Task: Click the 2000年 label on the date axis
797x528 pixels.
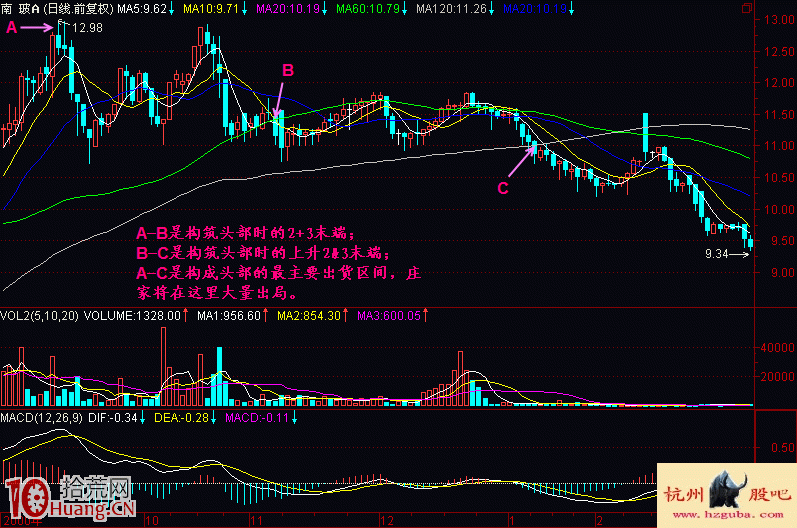Action: click(23, 521)
